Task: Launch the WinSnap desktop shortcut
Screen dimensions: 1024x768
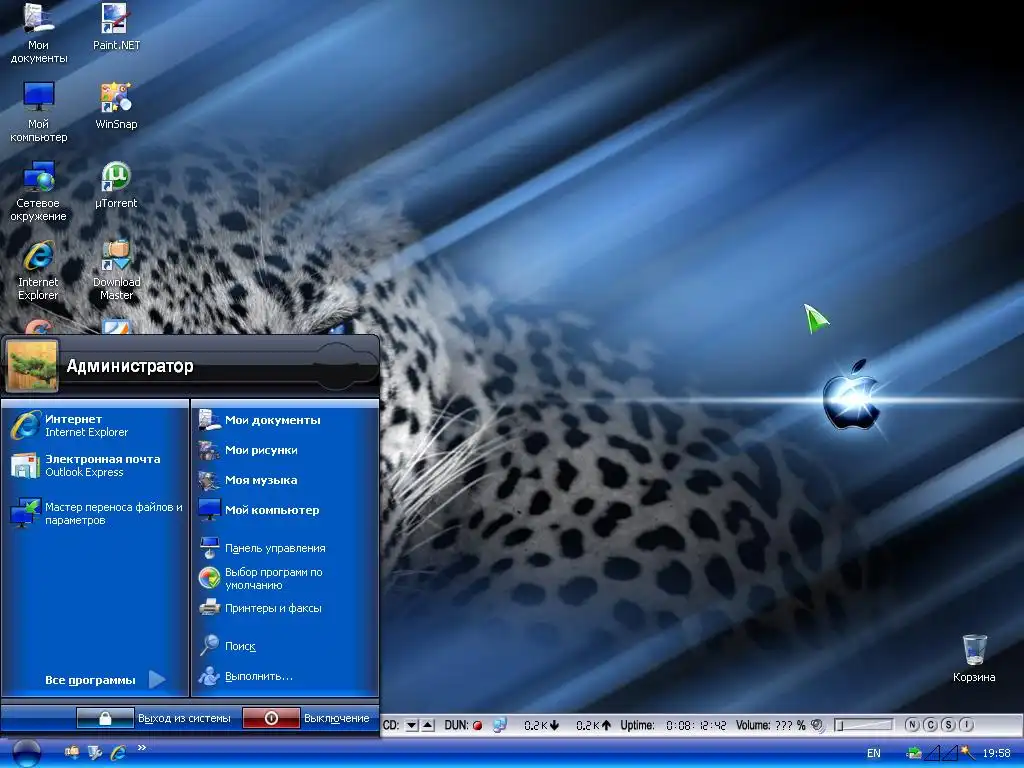Action: [x=116, y=106]
